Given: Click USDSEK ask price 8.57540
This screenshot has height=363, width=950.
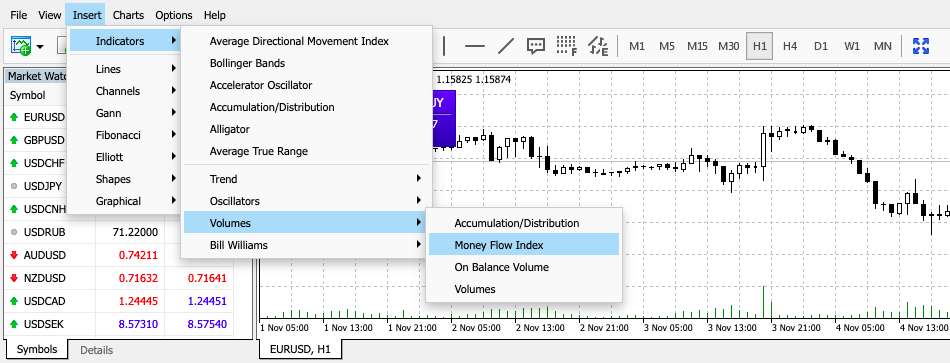Looking at the screenshot, I should [207, 324].
